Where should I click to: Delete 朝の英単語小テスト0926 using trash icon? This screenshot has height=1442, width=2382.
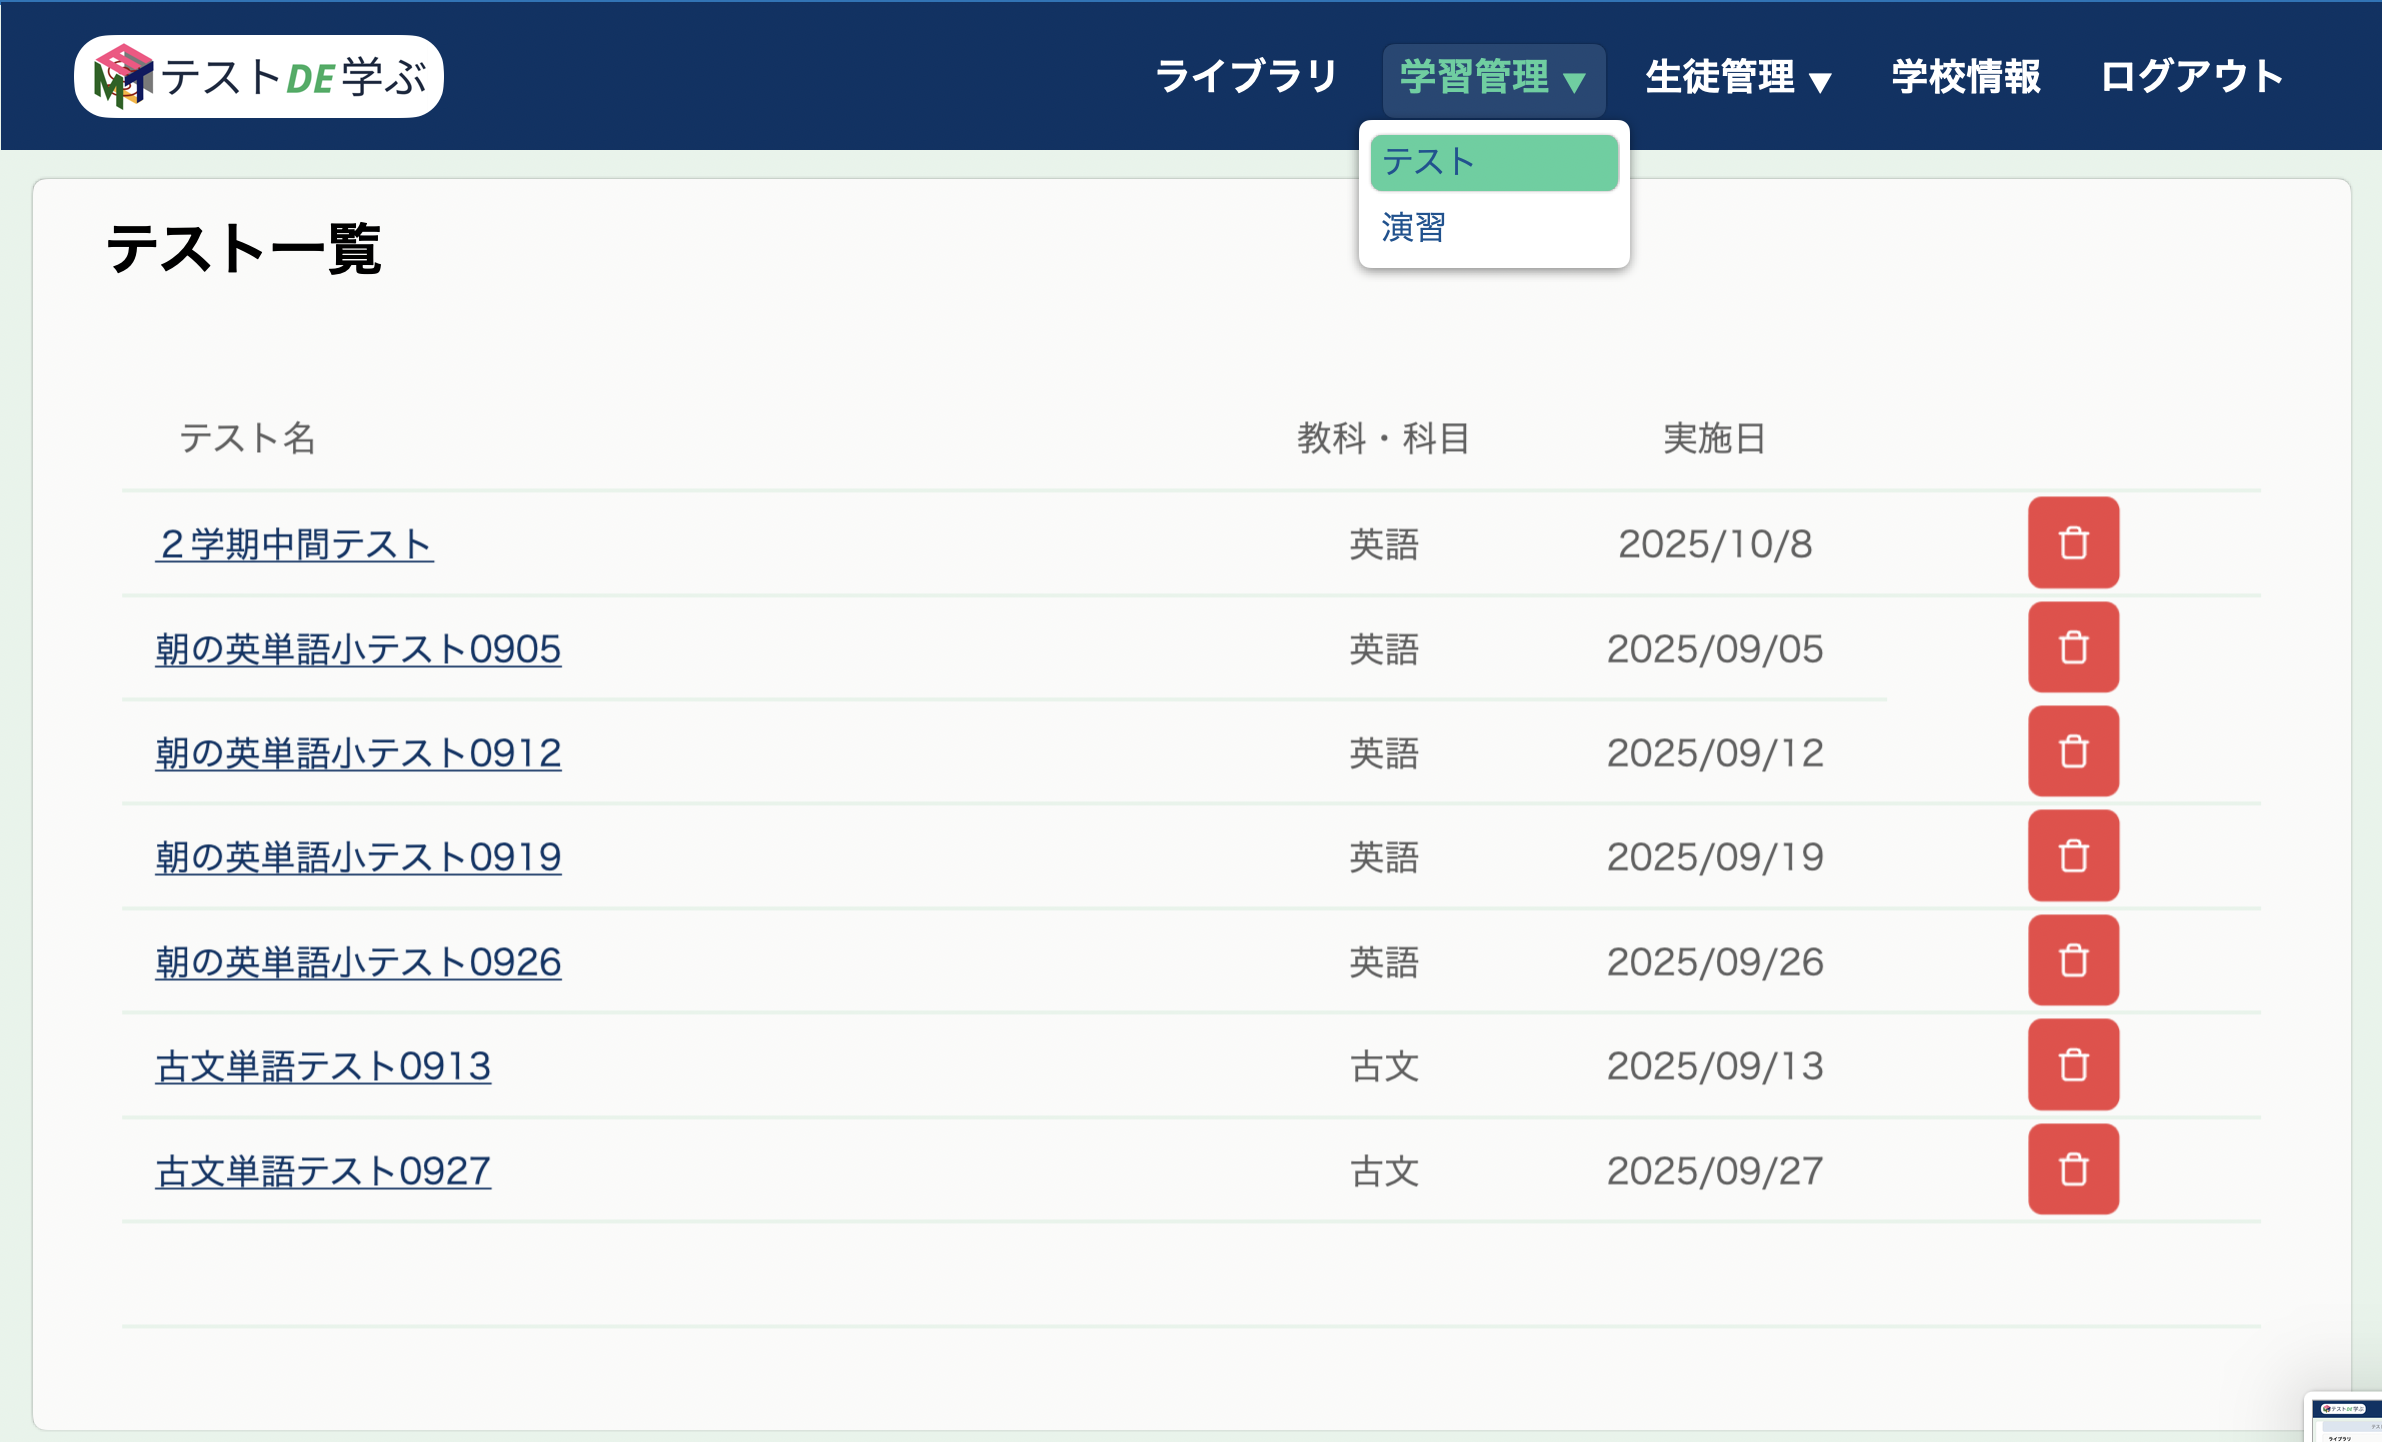2073,961
